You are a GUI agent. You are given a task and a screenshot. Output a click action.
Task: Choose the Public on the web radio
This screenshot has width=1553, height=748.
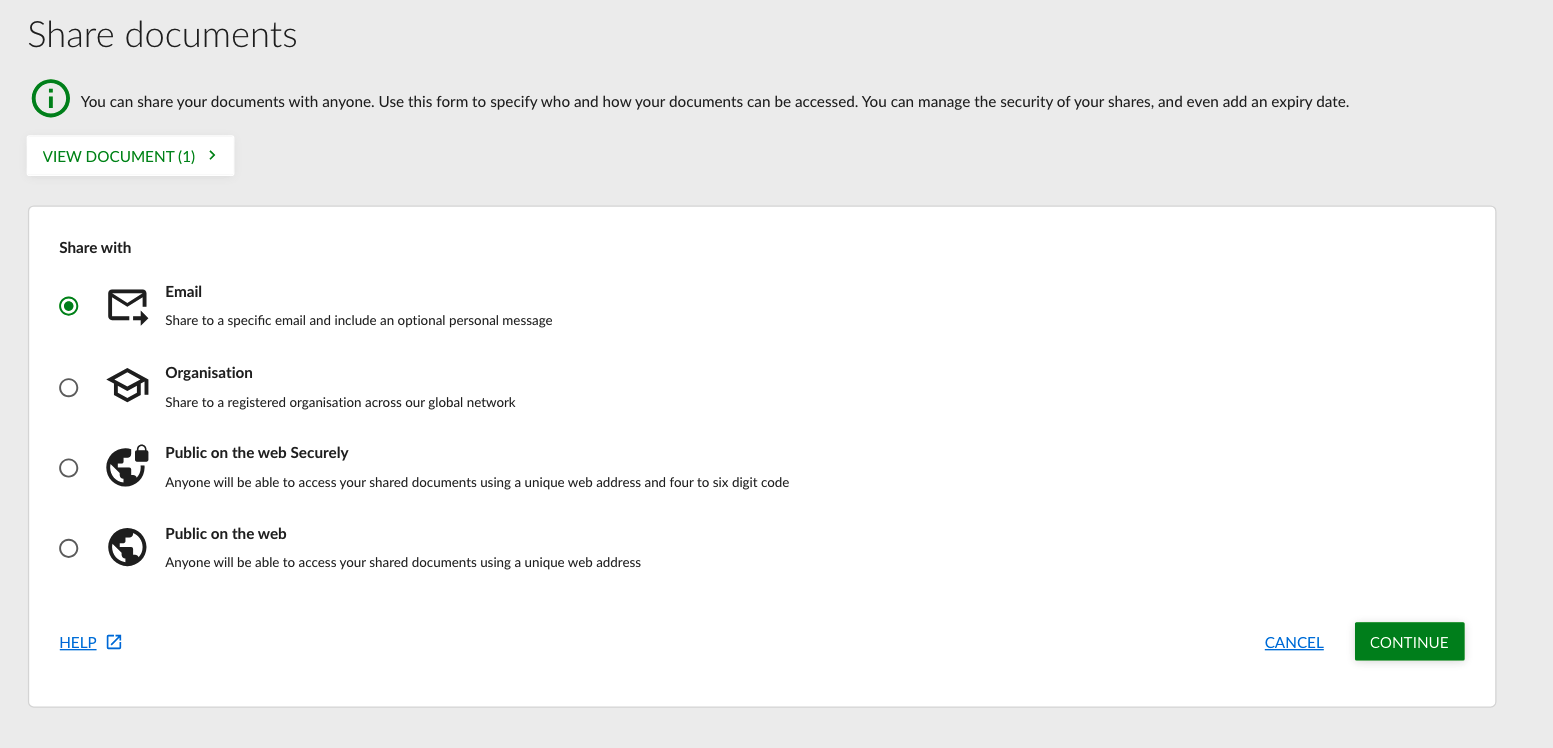coord(69,548)
